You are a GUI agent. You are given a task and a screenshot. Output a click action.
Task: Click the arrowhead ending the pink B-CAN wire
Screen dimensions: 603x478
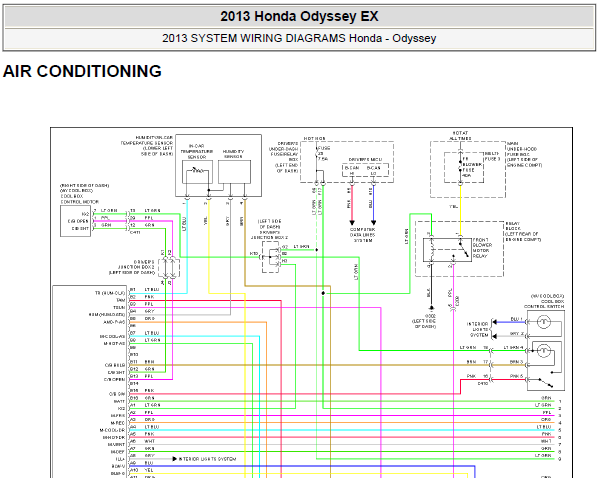tap(351, 222)
